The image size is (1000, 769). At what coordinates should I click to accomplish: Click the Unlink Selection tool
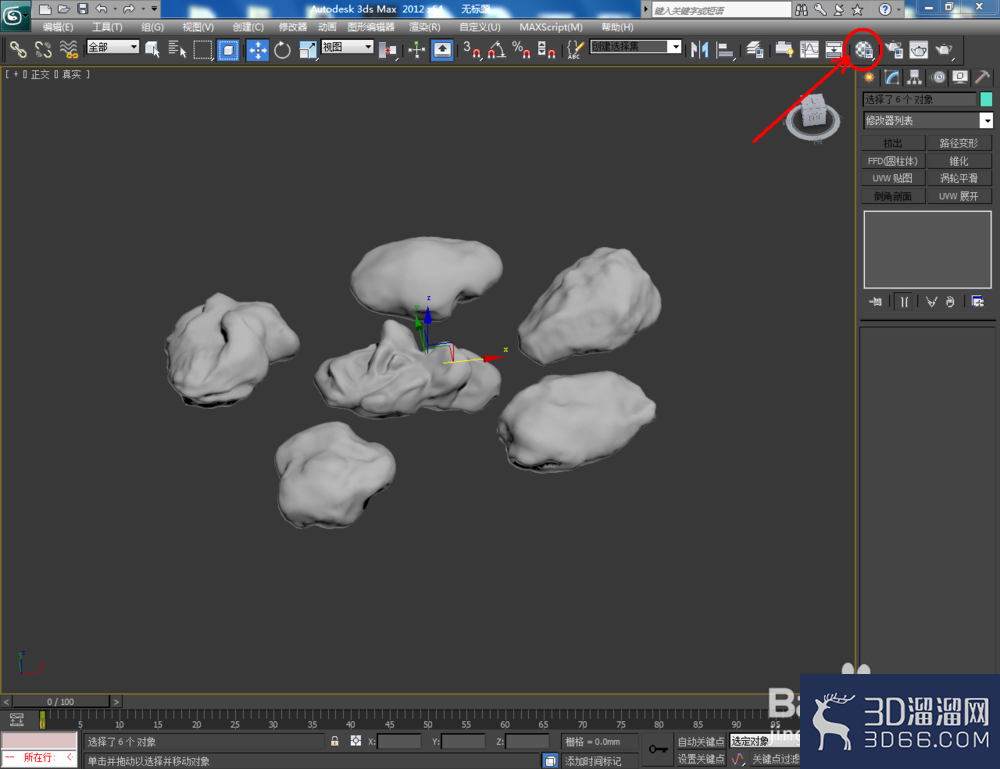click(43, 49)
